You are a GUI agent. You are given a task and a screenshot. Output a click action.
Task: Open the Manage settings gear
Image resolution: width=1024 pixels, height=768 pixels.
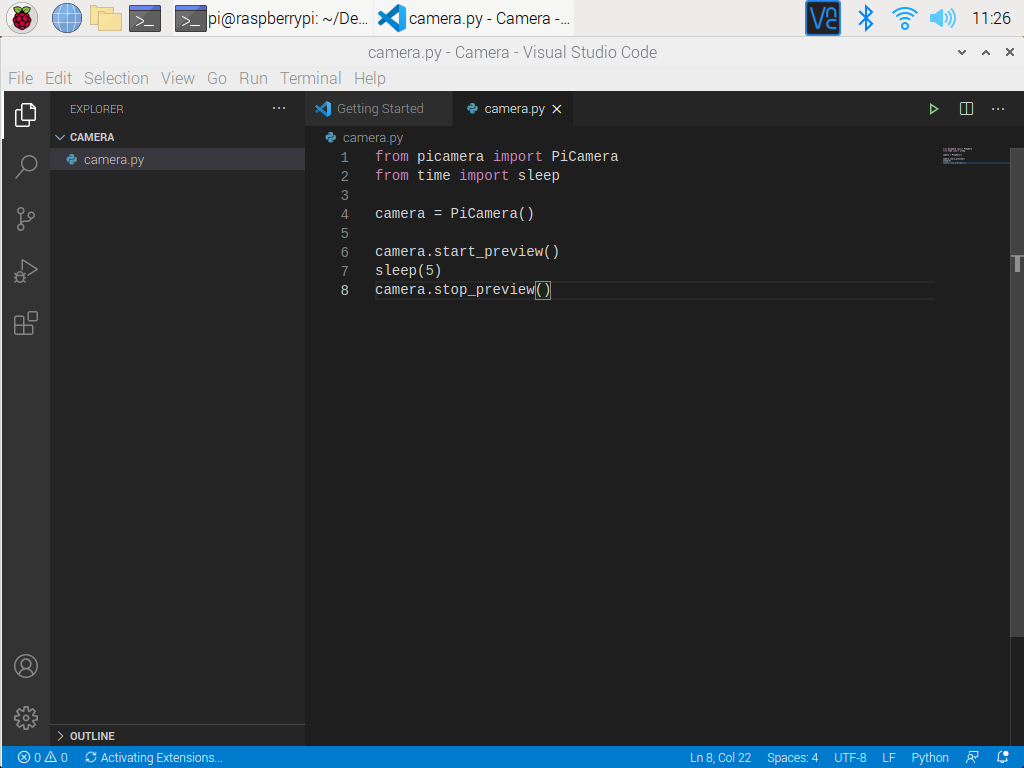(26, 718)
